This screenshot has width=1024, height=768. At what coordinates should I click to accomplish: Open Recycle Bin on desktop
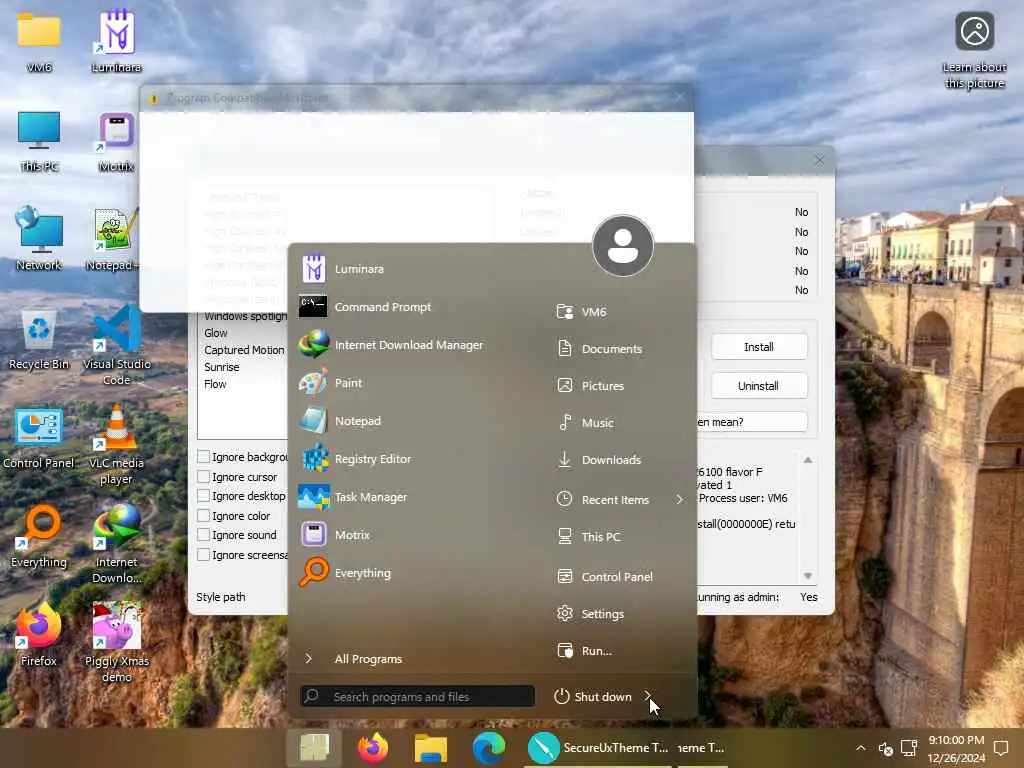coord(39,340)
